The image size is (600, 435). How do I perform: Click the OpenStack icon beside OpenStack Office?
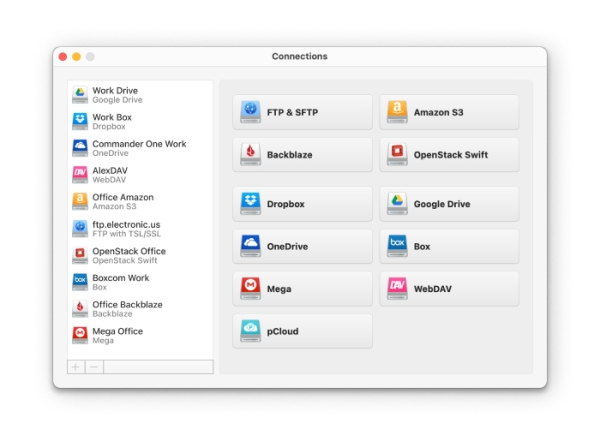click(80, 255)
